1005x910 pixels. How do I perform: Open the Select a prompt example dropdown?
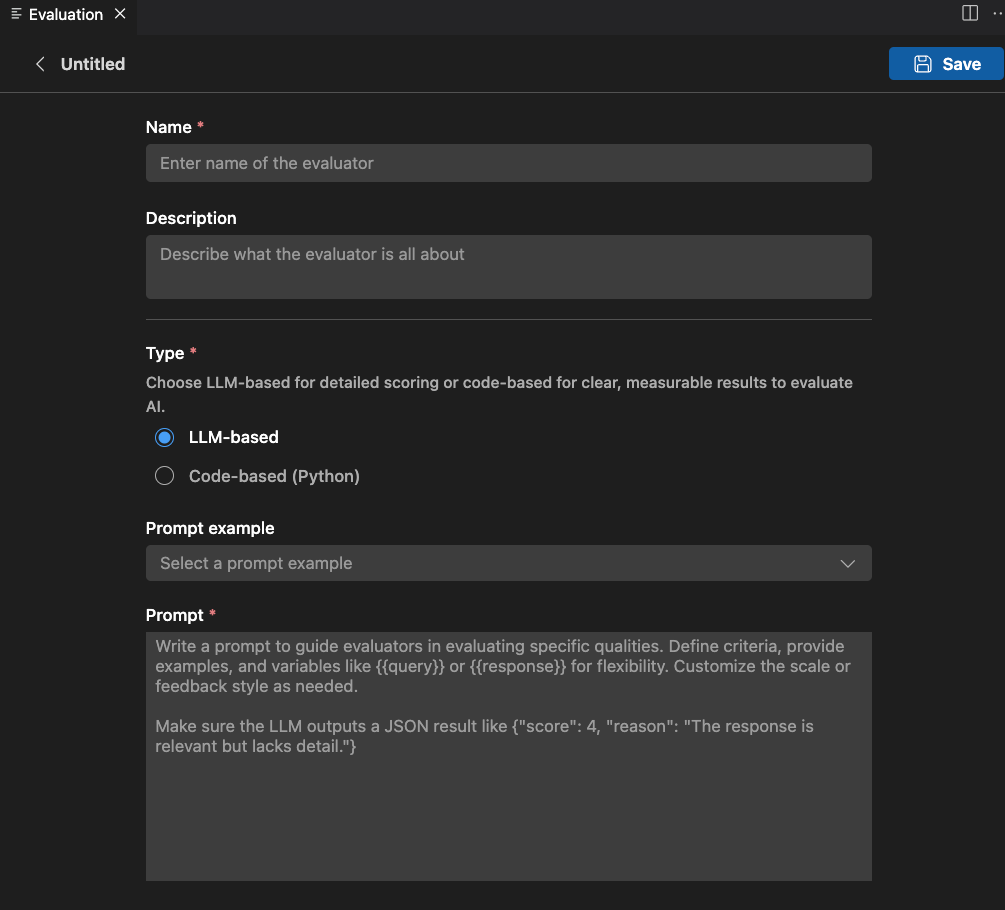(508, 563)
